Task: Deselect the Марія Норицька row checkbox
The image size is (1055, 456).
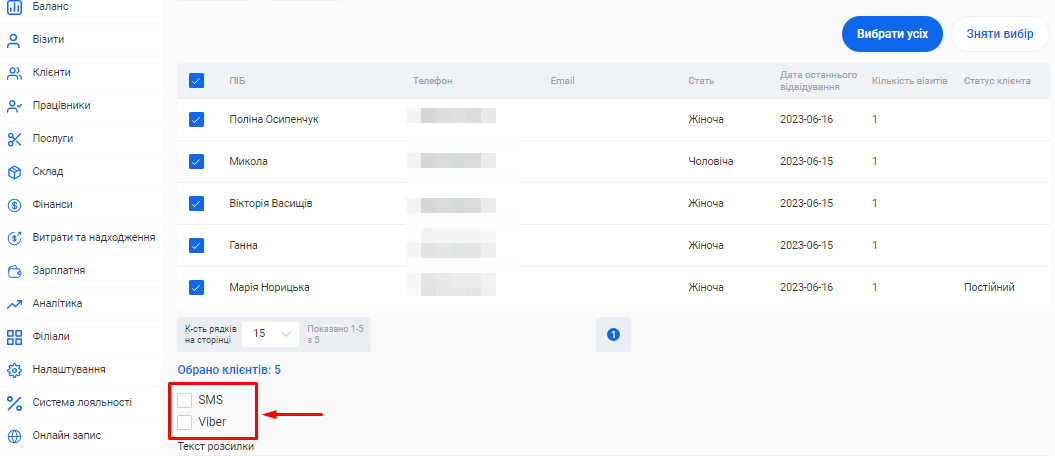Action: 196,288
